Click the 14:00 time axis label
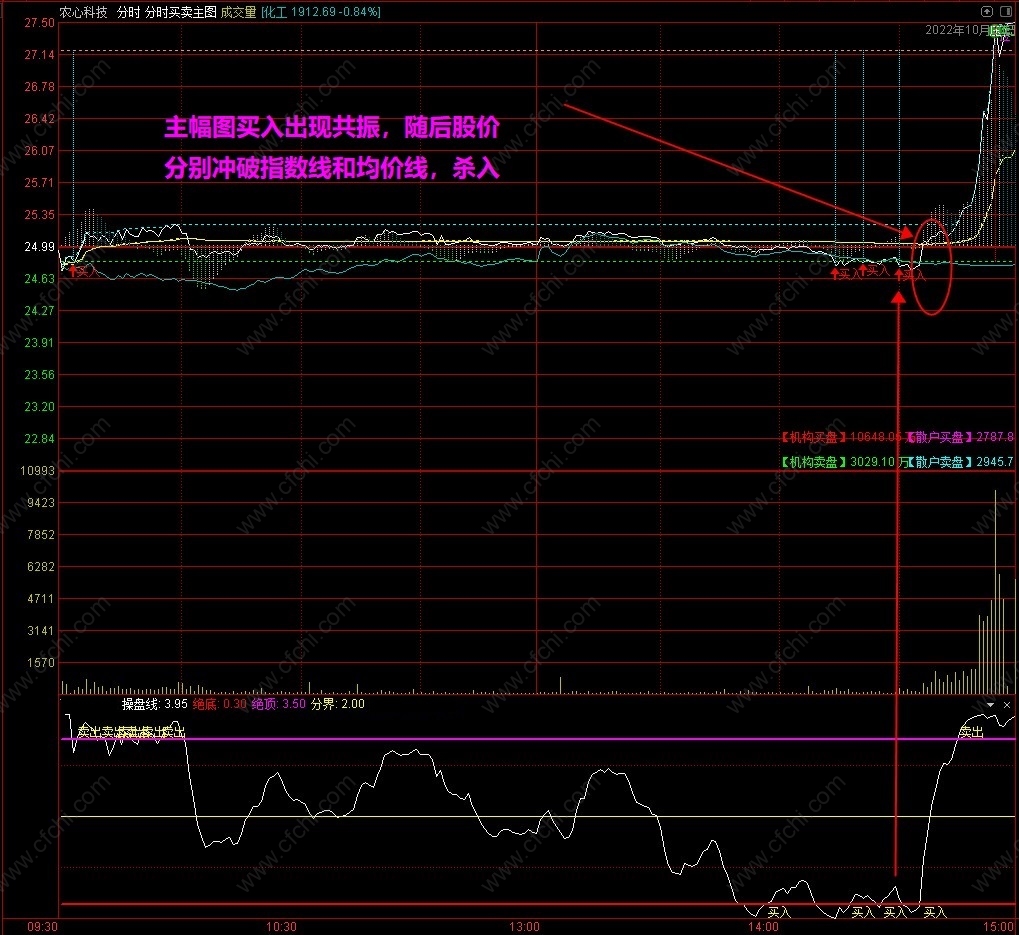Viewport: 1019px width, 935px height. [763, 927]
